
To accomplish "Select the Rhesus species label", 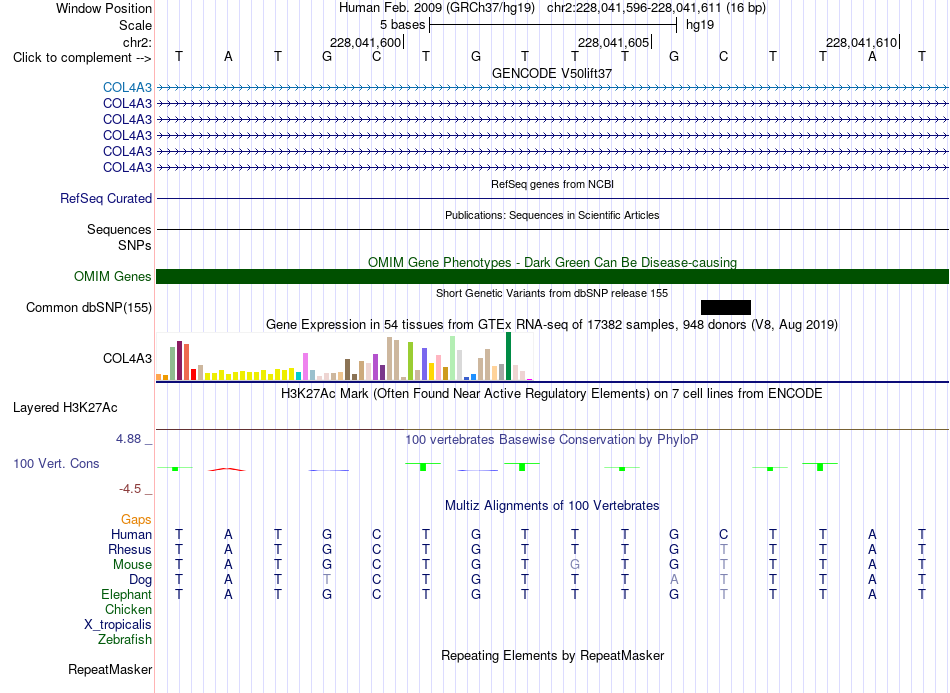I will tap(130, 550).
